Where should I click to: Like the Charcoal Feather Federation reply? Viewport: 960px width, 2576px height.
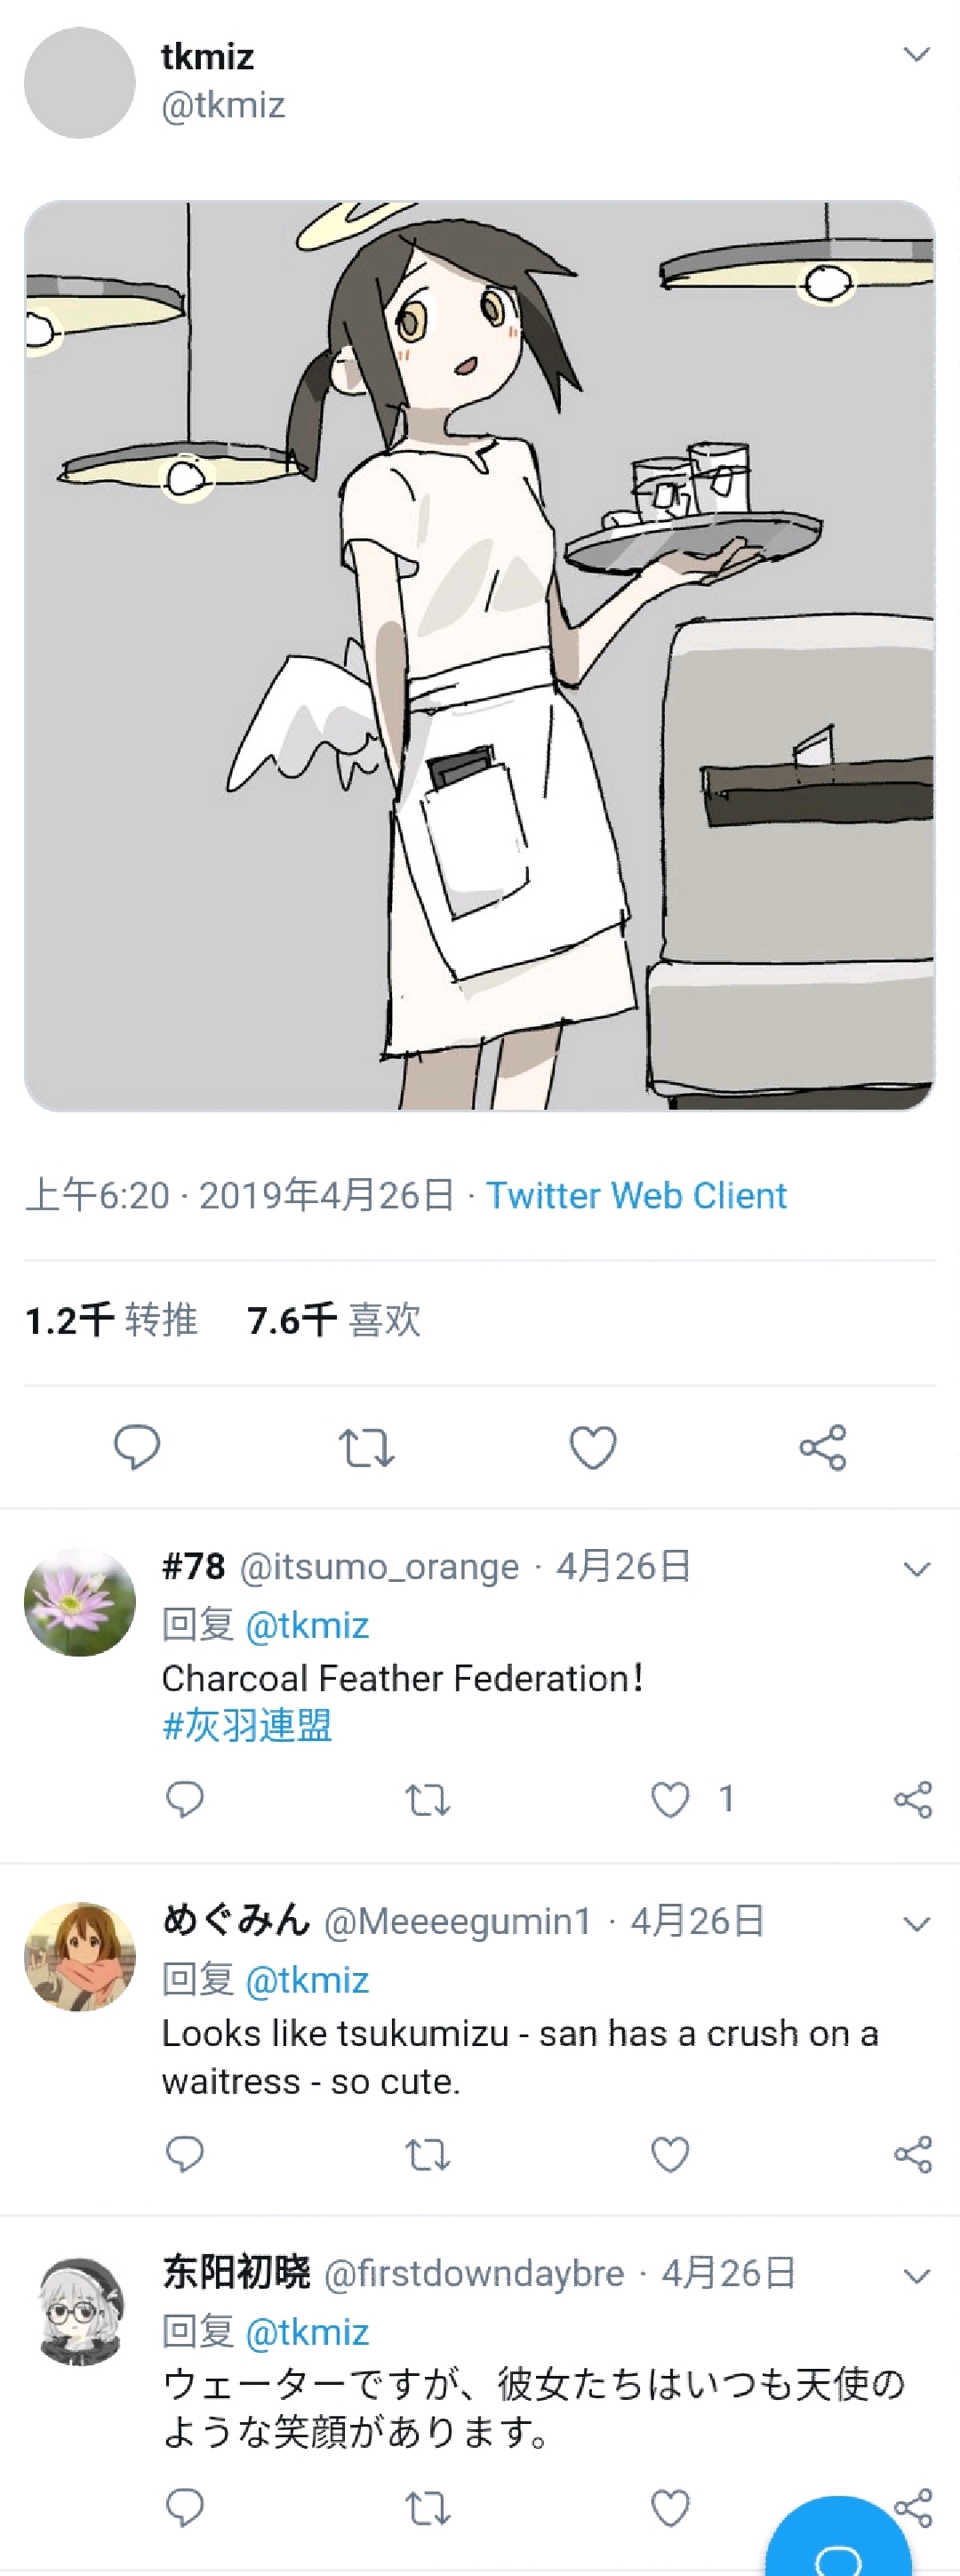[670, 1800]
